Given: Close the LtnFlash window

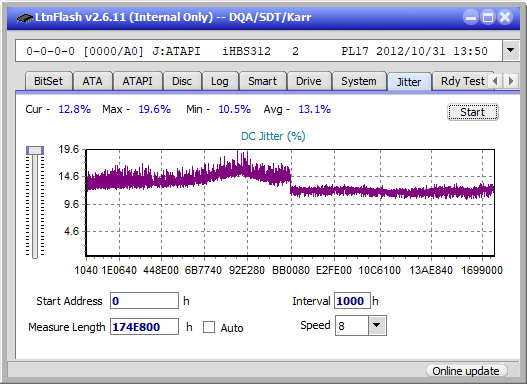Looking at the screenshot, I should pos(505,17).
